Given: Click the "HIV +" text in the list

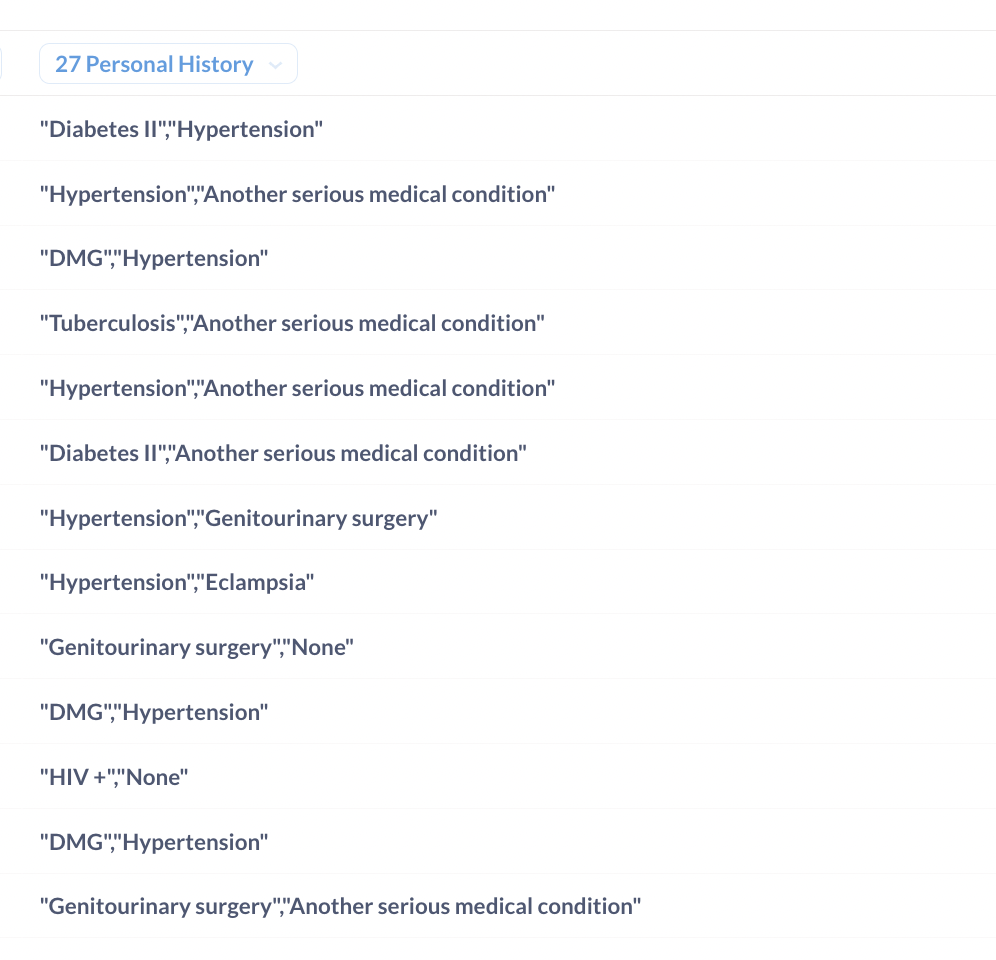Looking at the screenshot, I should 74,777.
